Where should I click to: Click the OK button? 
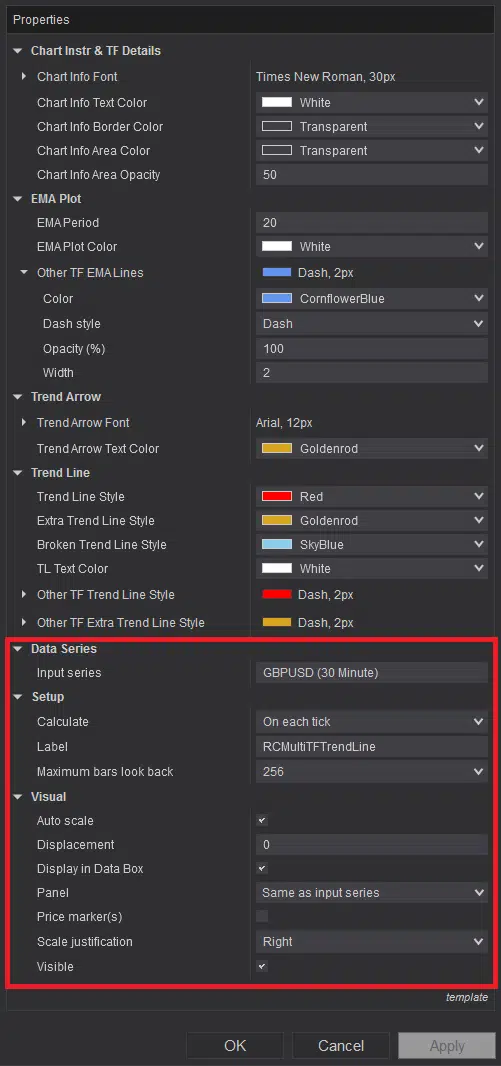tap(235, 1046)
